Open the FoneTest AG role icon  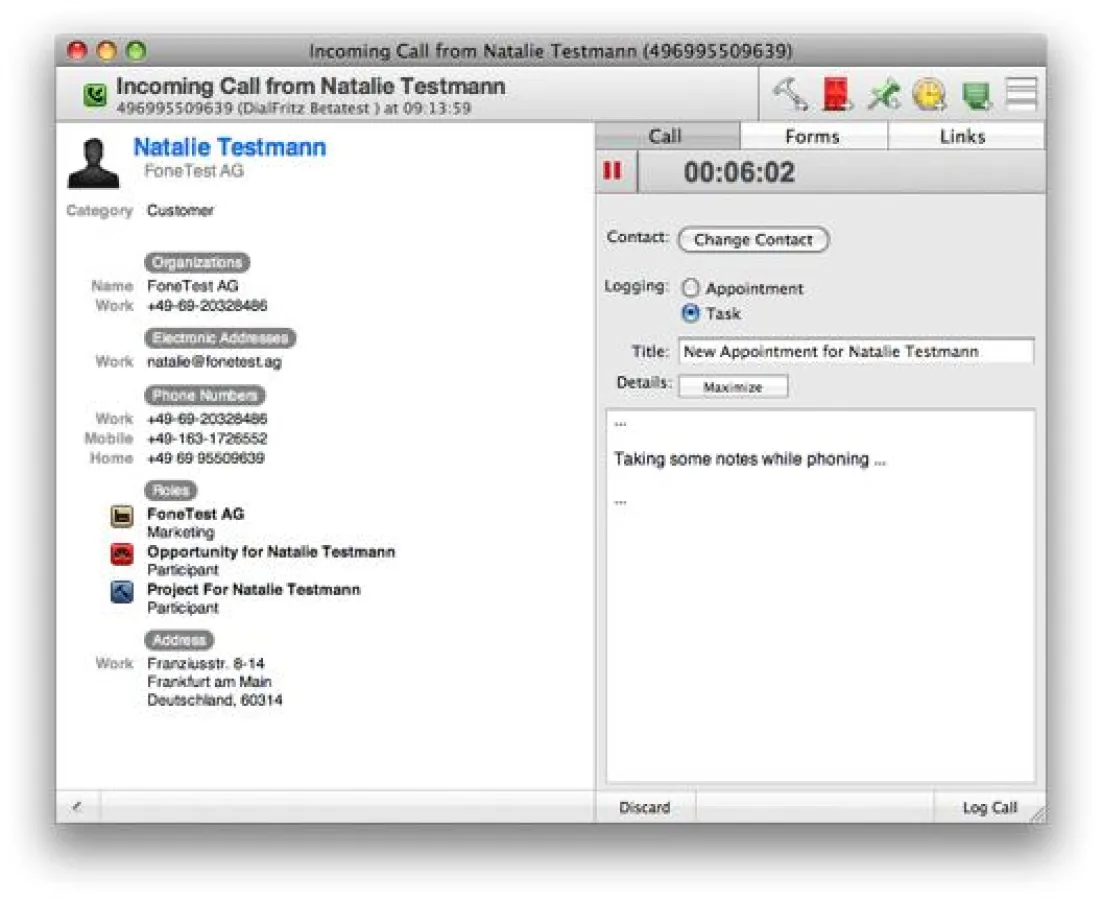(x=122, y=515)
